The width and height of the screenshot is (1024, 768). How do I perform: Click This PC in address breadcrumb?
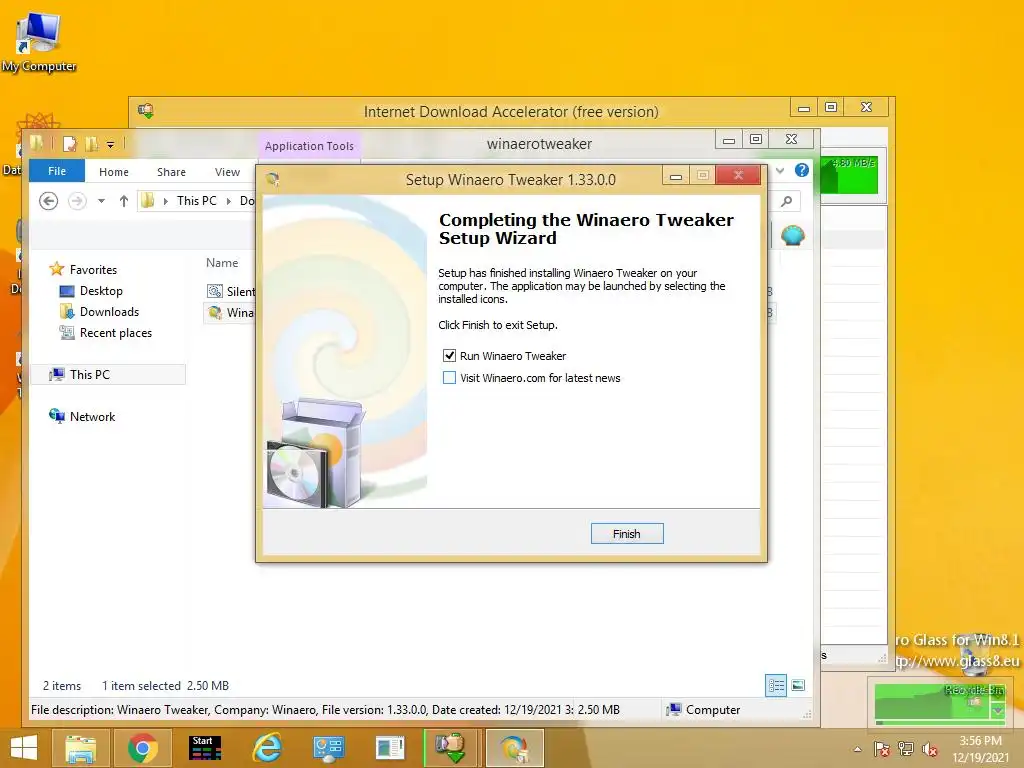(197, 200)
